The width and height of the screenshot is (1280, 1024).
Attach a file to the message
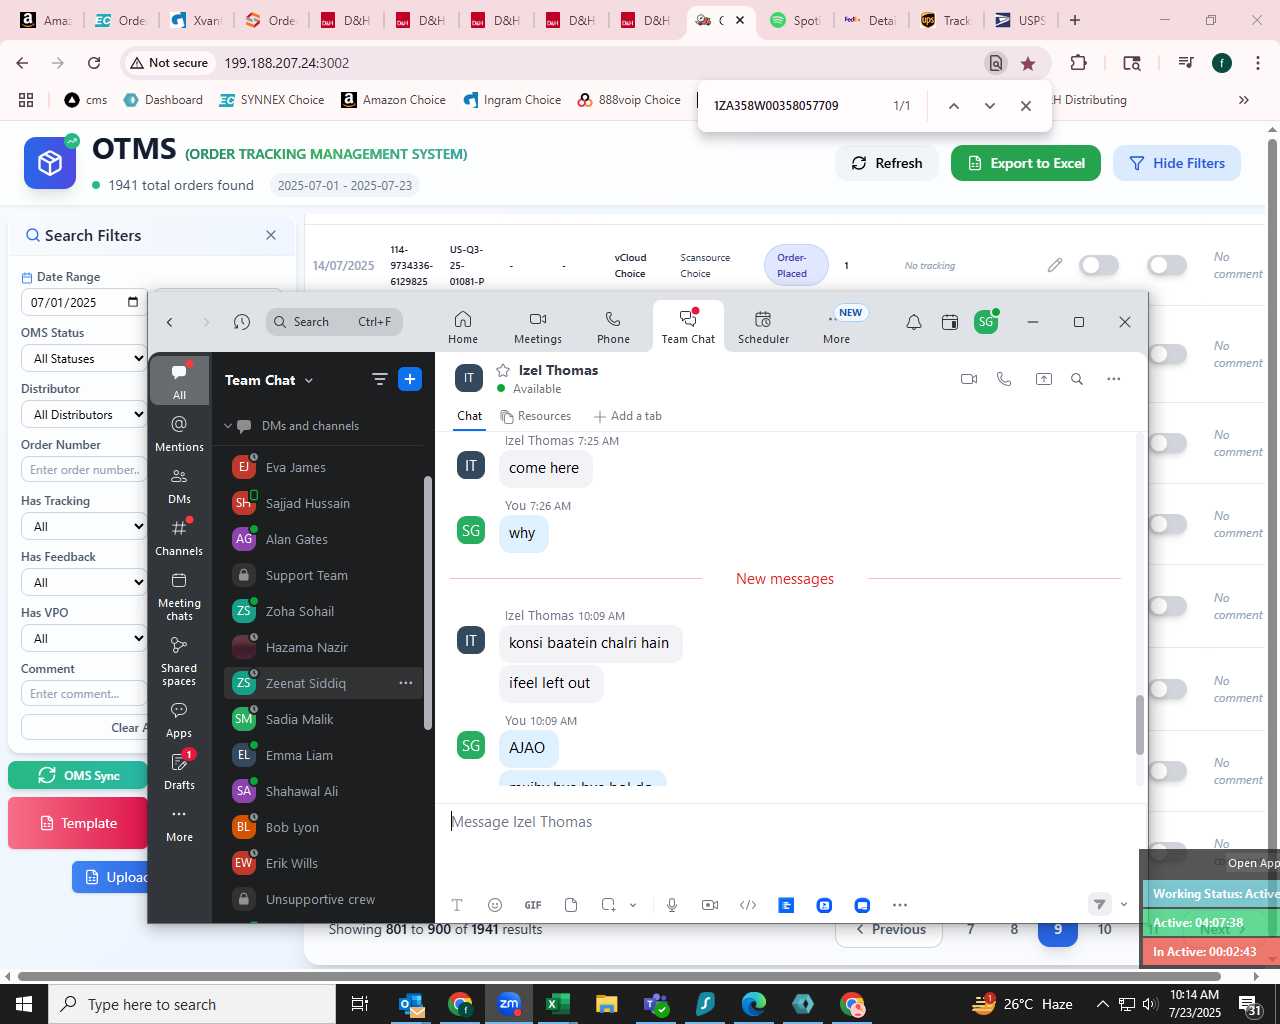tap(571, 905)
